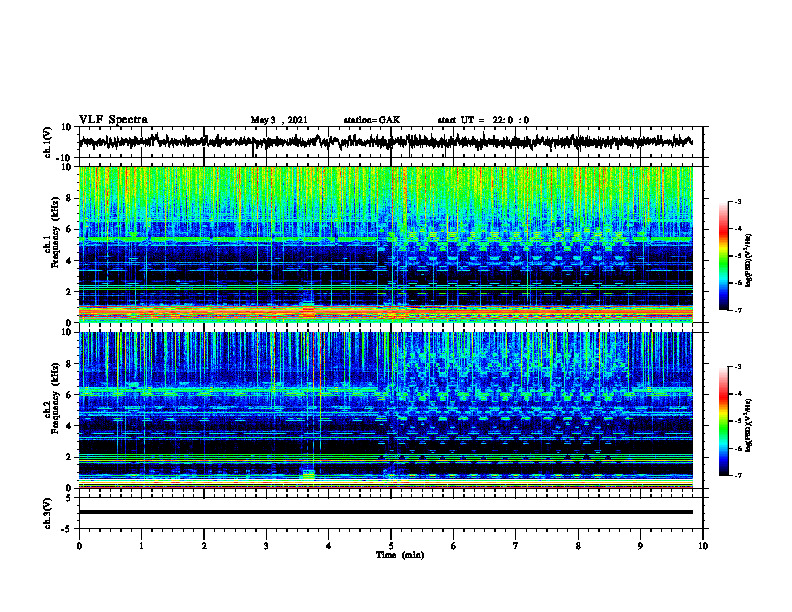Click the time axis tick label "8"
792x612 pixels.
(578, 546)
